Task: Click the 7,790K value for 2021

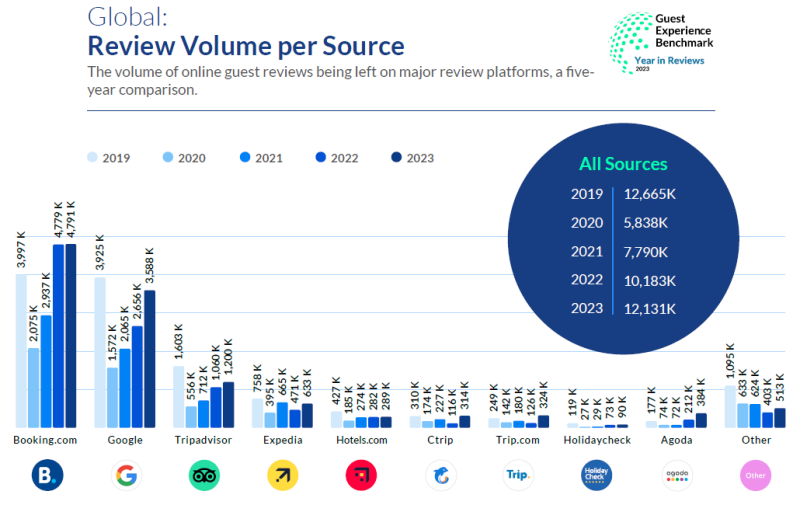Action: [x=645, y=252]
